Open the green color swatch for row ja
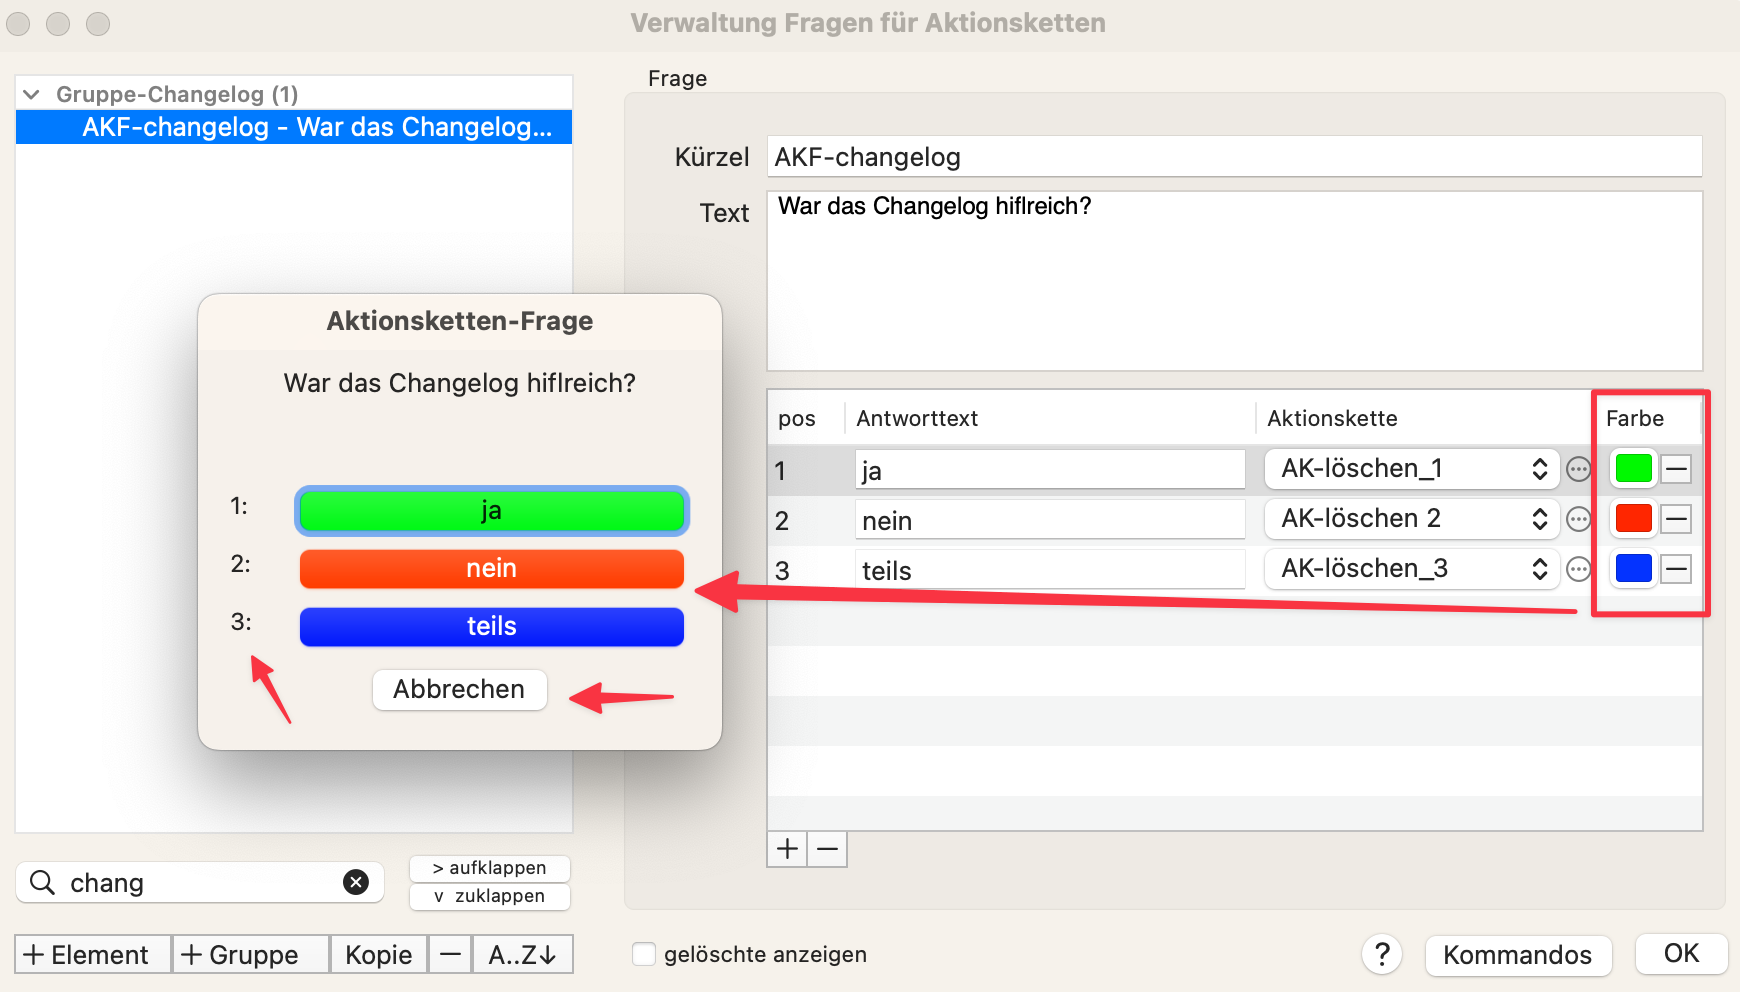 pos(1633,468)
